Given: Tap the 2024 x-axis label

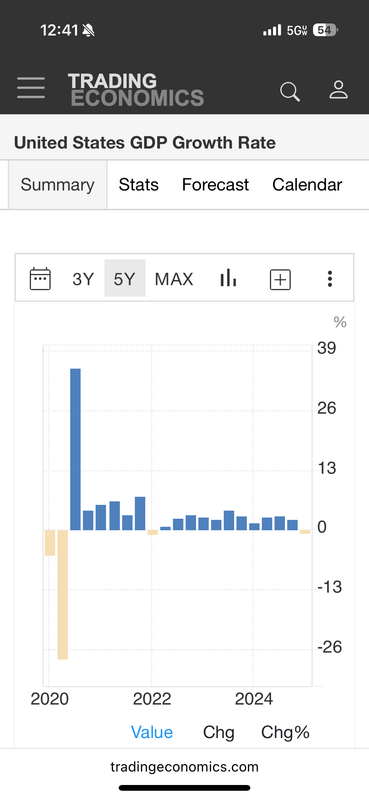Looking at the screenshot, I should pyautogui.click(x=254, y=699).
